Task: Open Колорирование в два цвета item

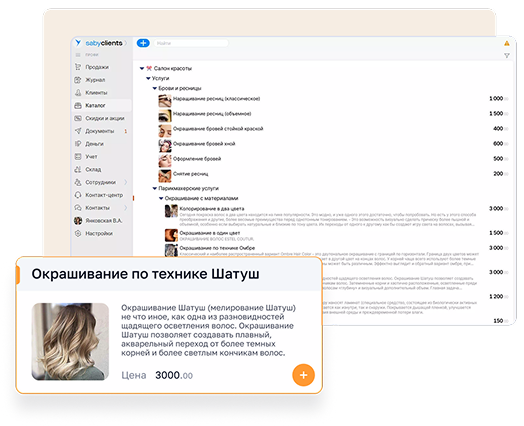Action: [x=212, y=208]
